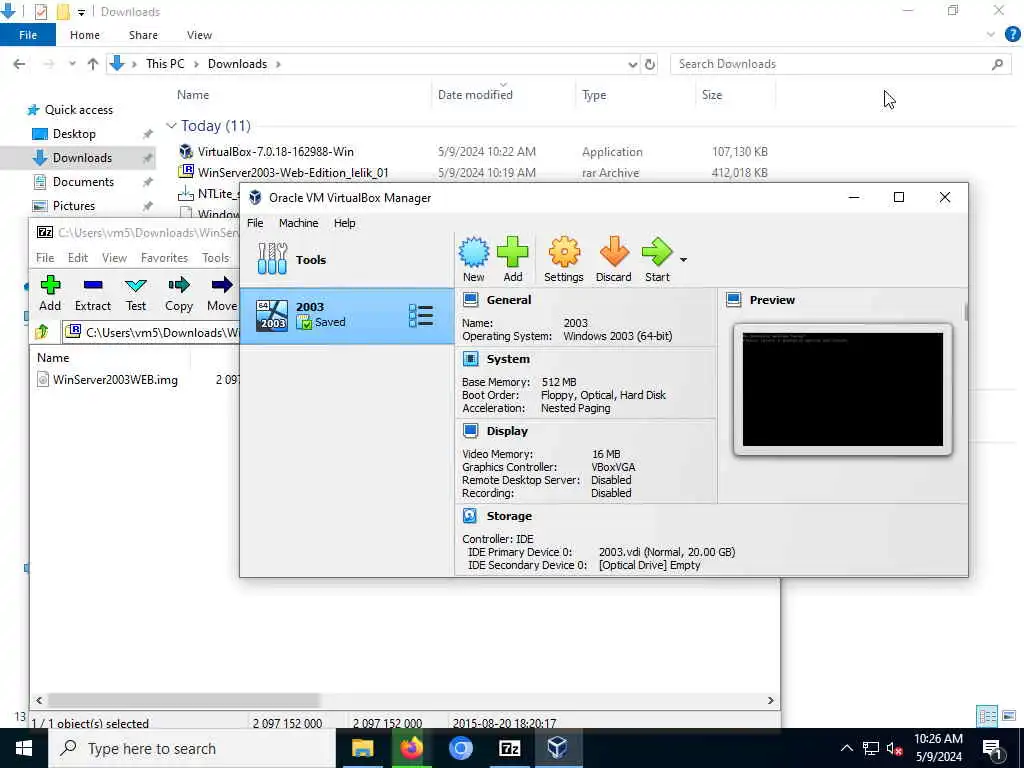1024x768 pixels.
Task: Collapse the Today (11) group
Action: [x=171, y=125]
